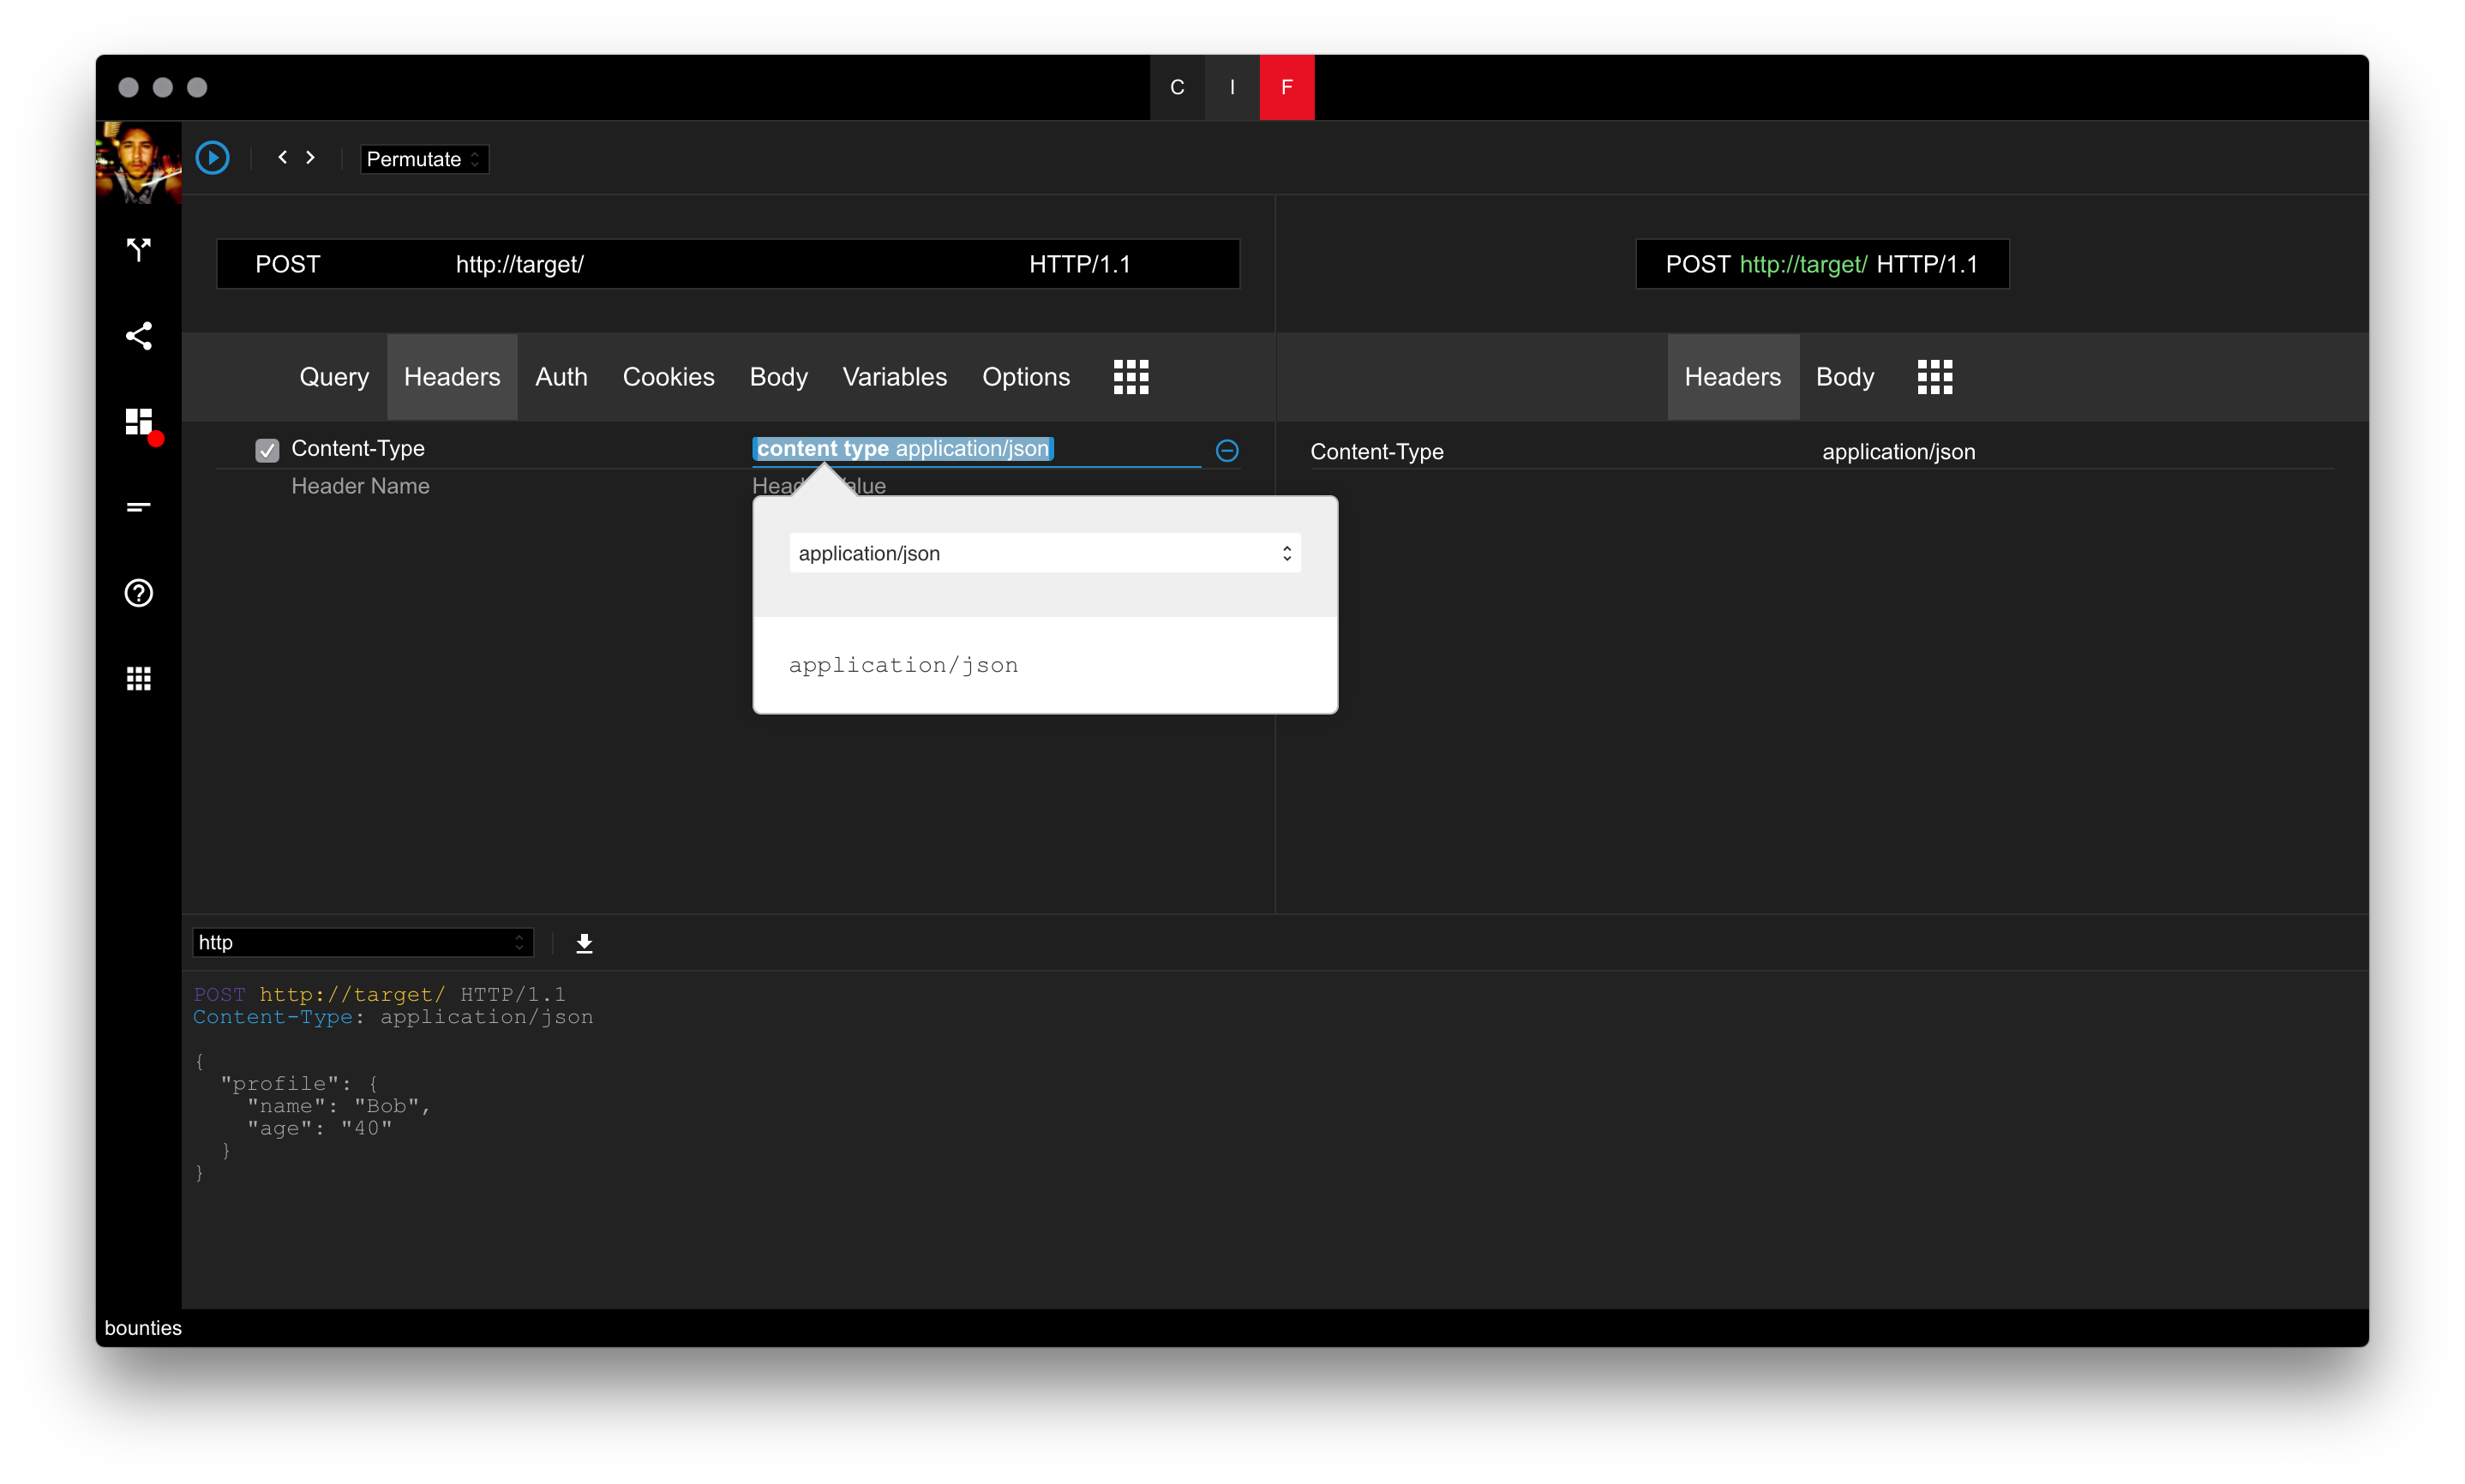2465x1484 pixels.
Task: Click the help question mark icon
Action: pos(139,593)
